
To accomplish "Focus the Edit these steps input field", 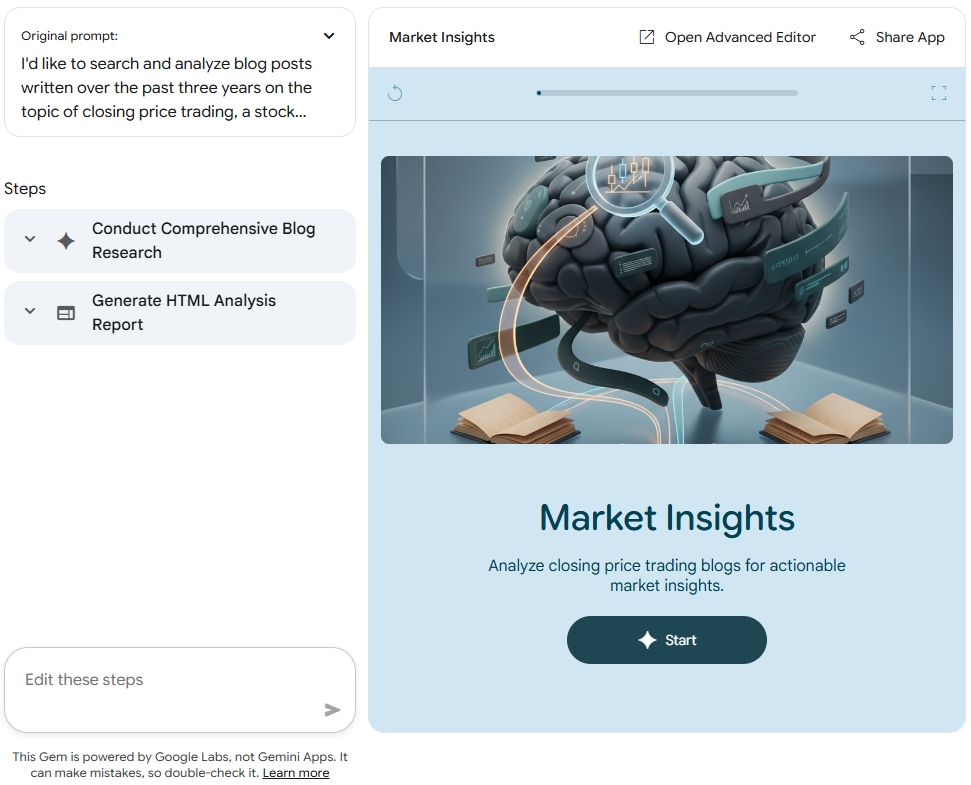I will [170, 681].
